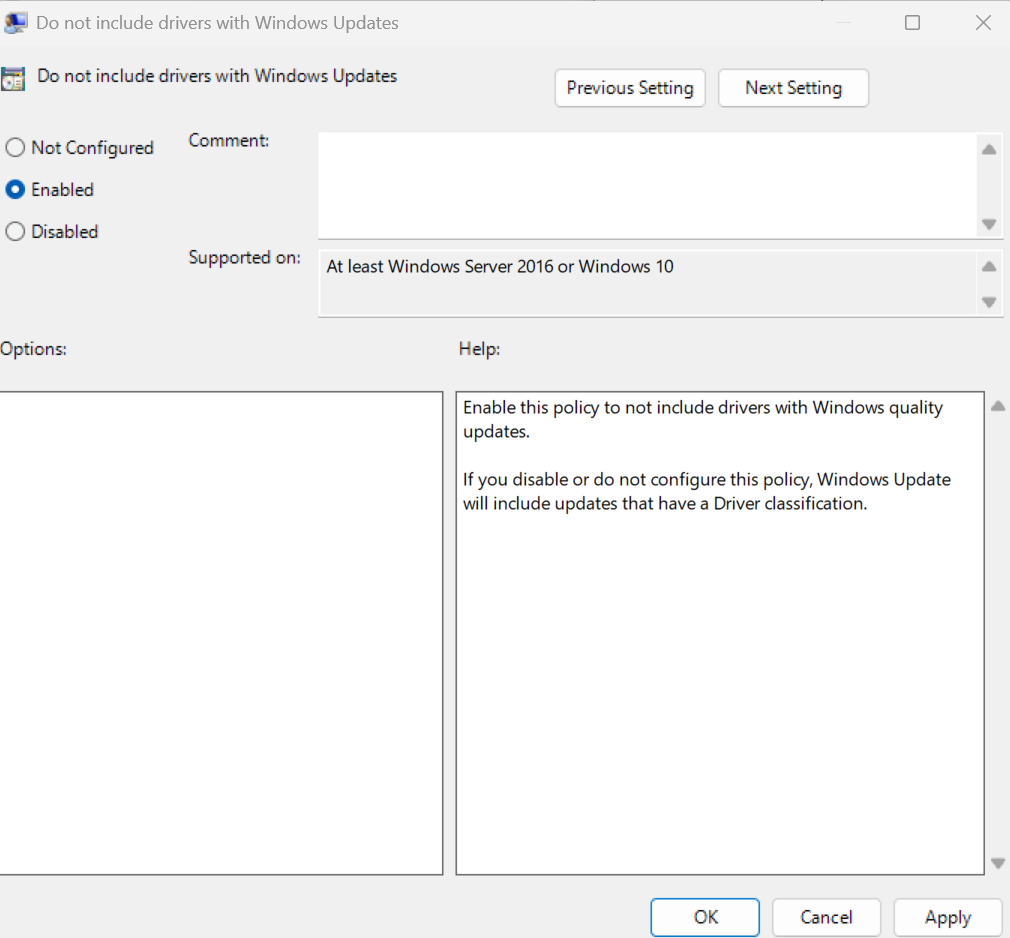Confirm with the OK button

(705, 917)
